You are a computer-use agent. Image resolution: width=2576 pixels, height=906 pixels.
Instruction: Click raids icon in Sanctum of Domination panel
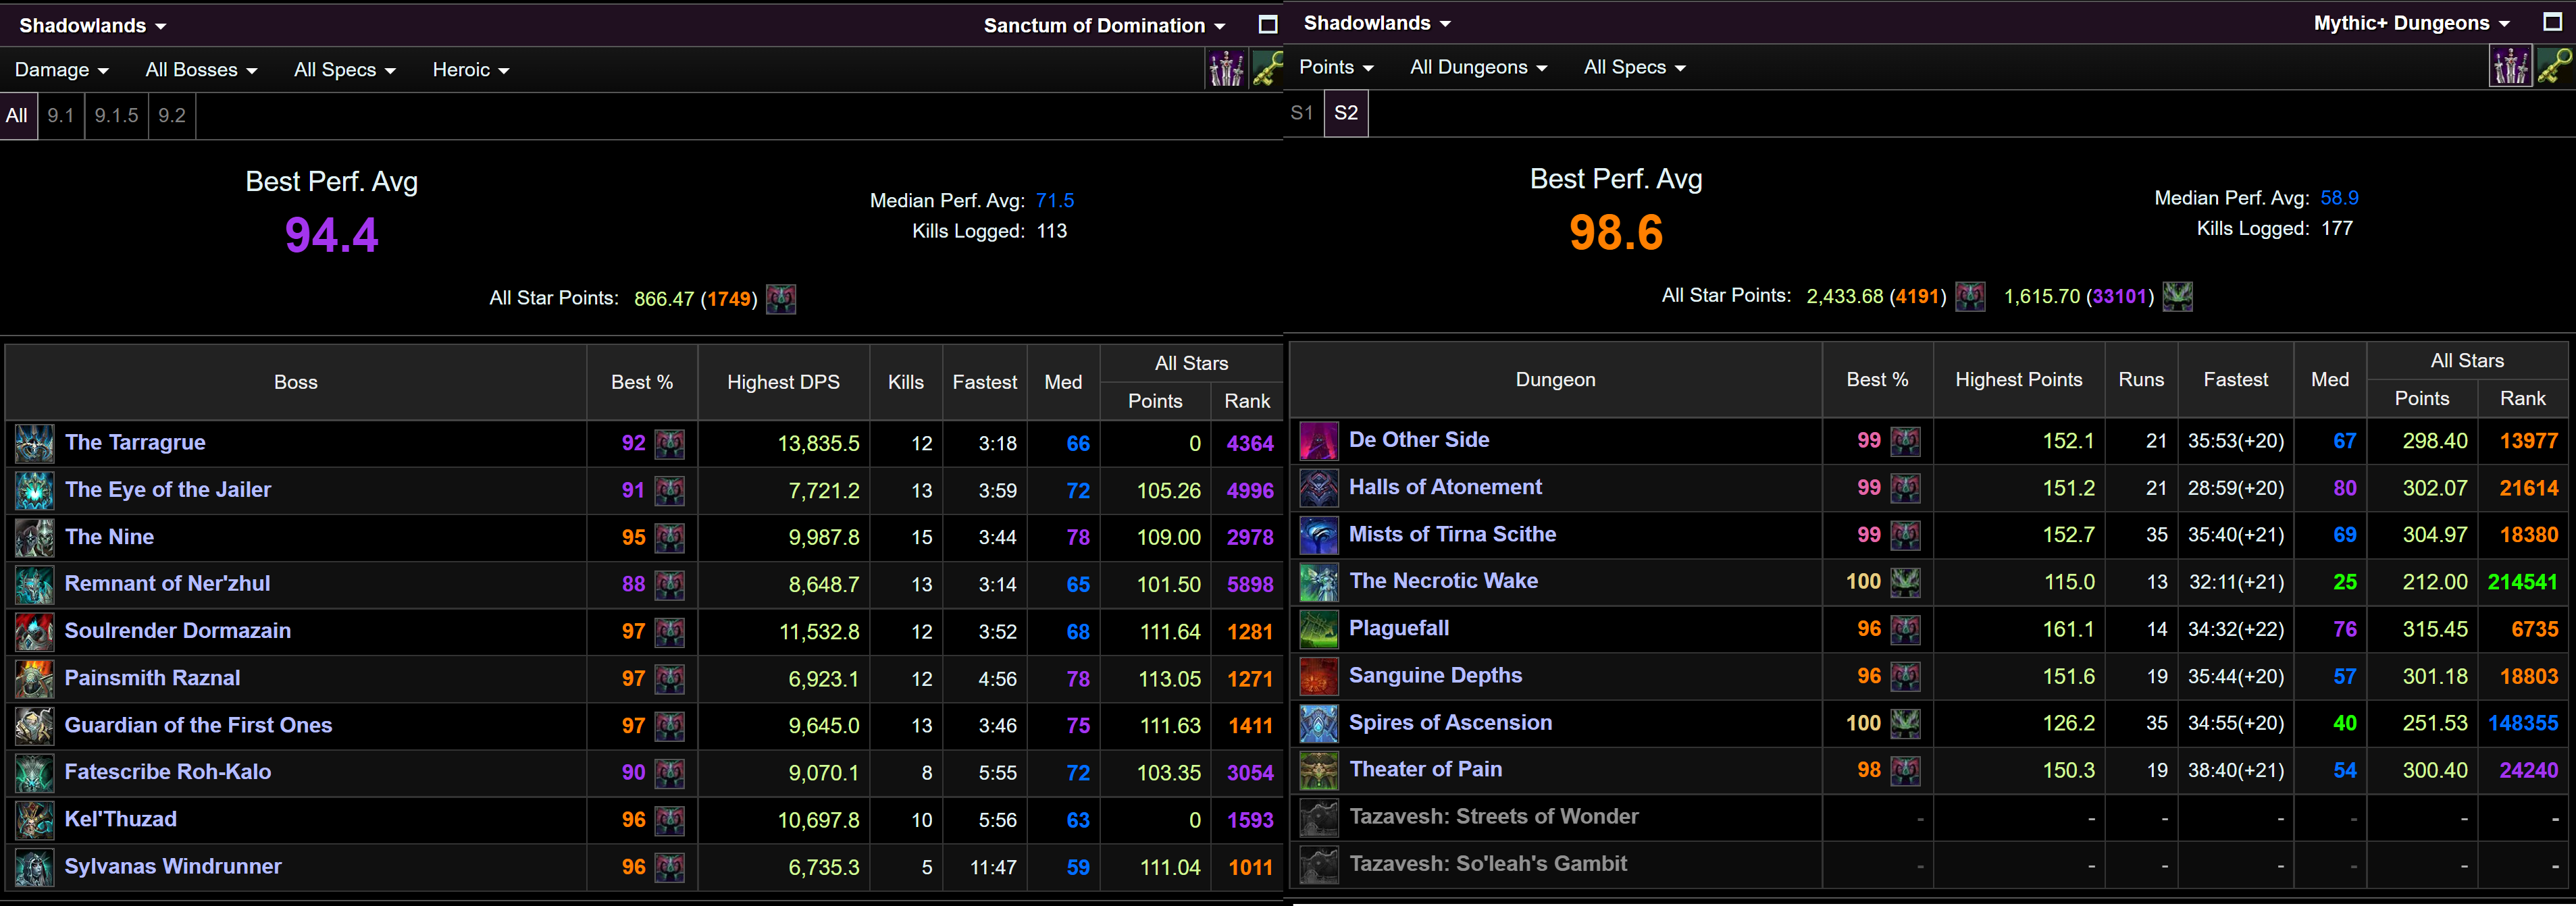click(x=1226, y=69)
